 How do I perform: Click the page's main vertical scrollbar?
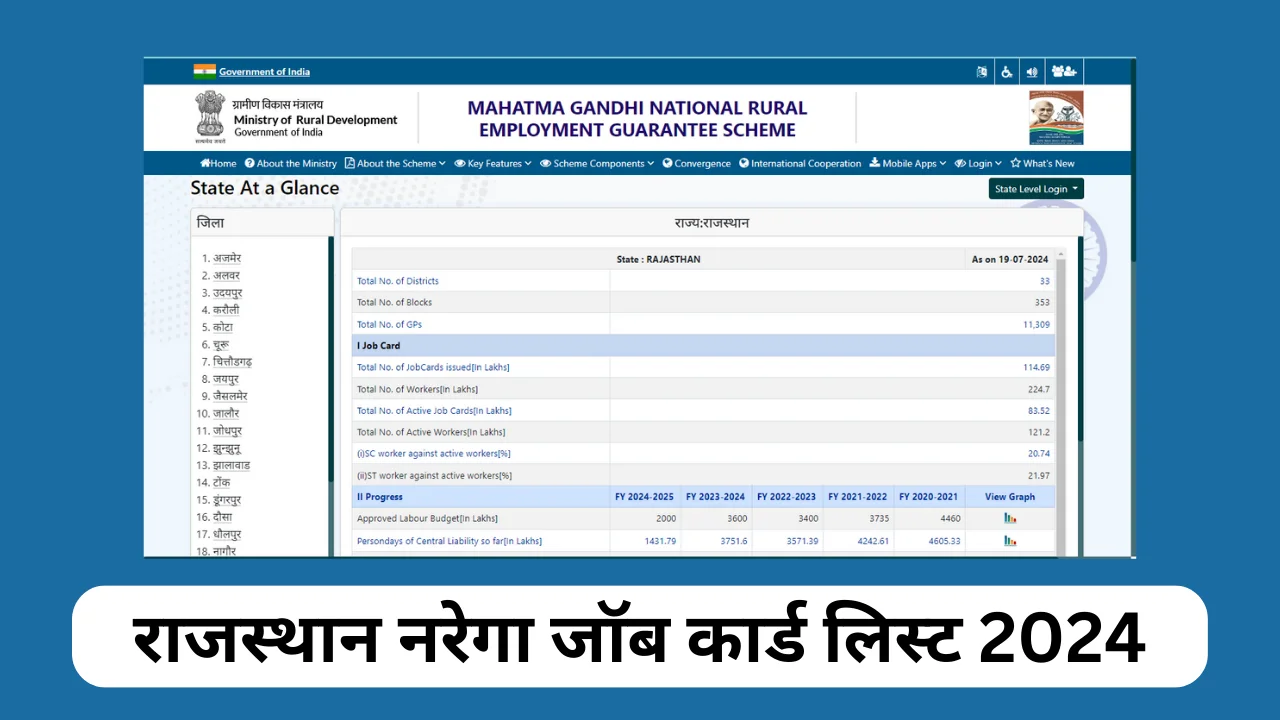pyautogui.click(x=1133, y=306)
